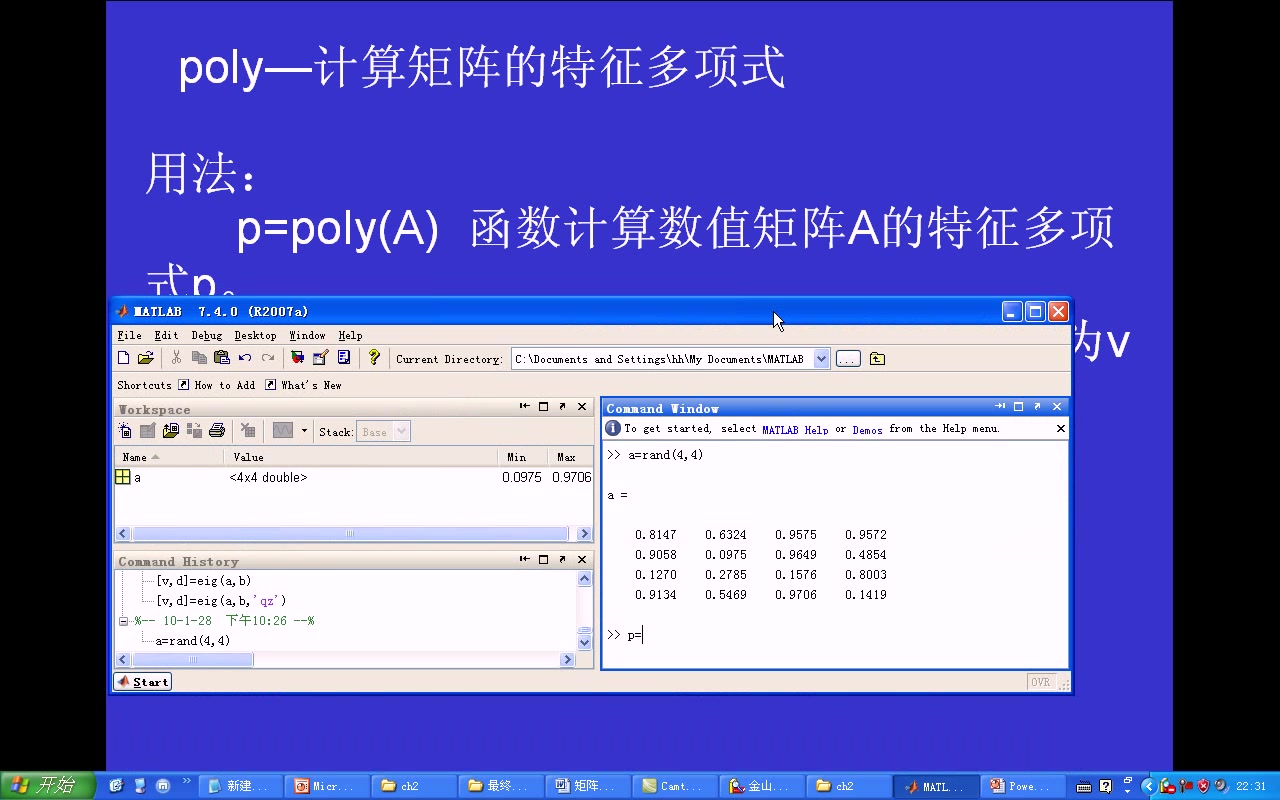Screen dimensions: 1280x800
Task: Copy using the MATLAB toolbar copy icon
Action: [199, 358]
